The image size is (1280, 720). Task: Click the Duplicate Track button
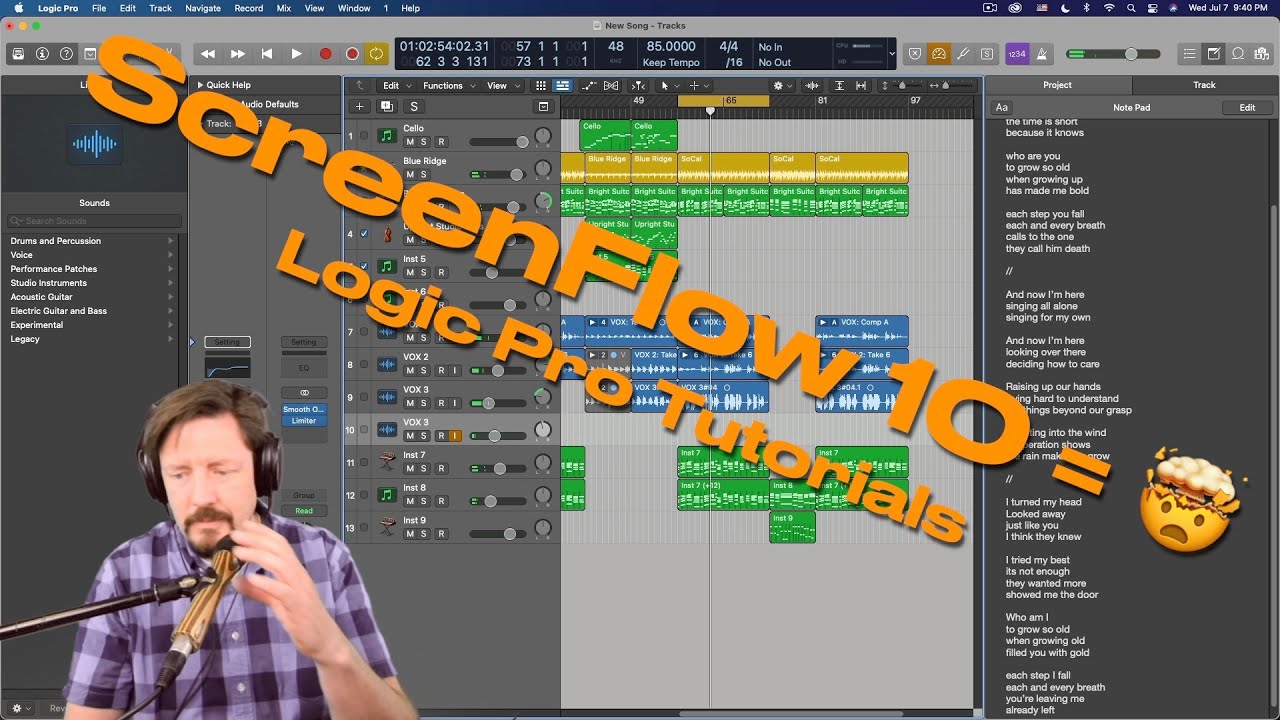click(386, 106)
